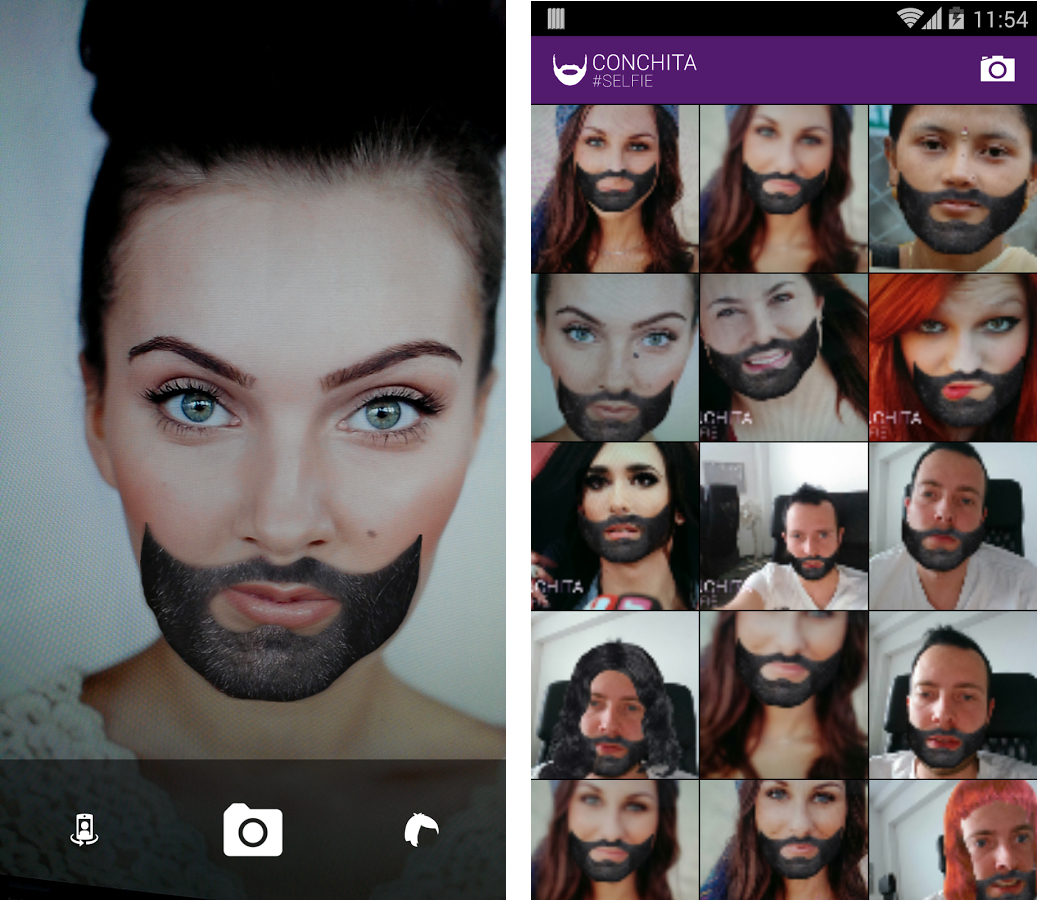Open bottom-row left selfie of brunette woman
The height and width of the screenshot is (900, 1037).
(x=614, y=840)
